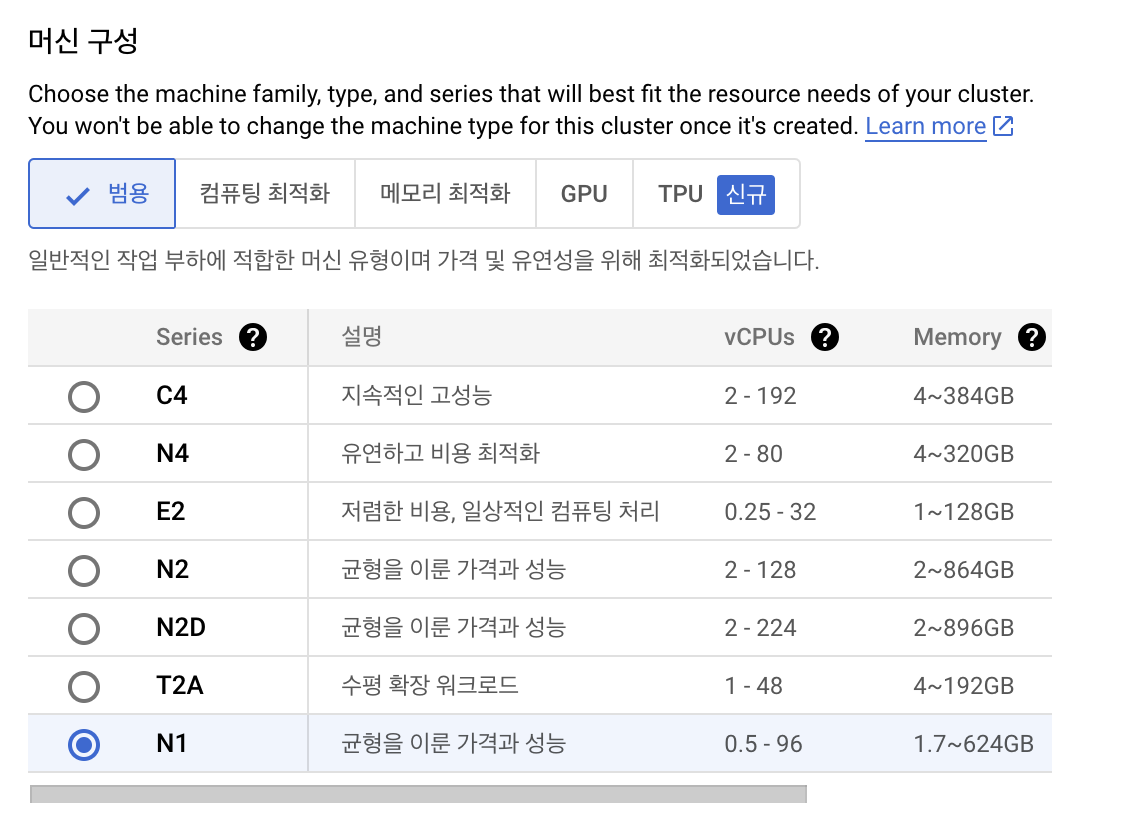Select the E2 series radio button

[x=84, y=512]
